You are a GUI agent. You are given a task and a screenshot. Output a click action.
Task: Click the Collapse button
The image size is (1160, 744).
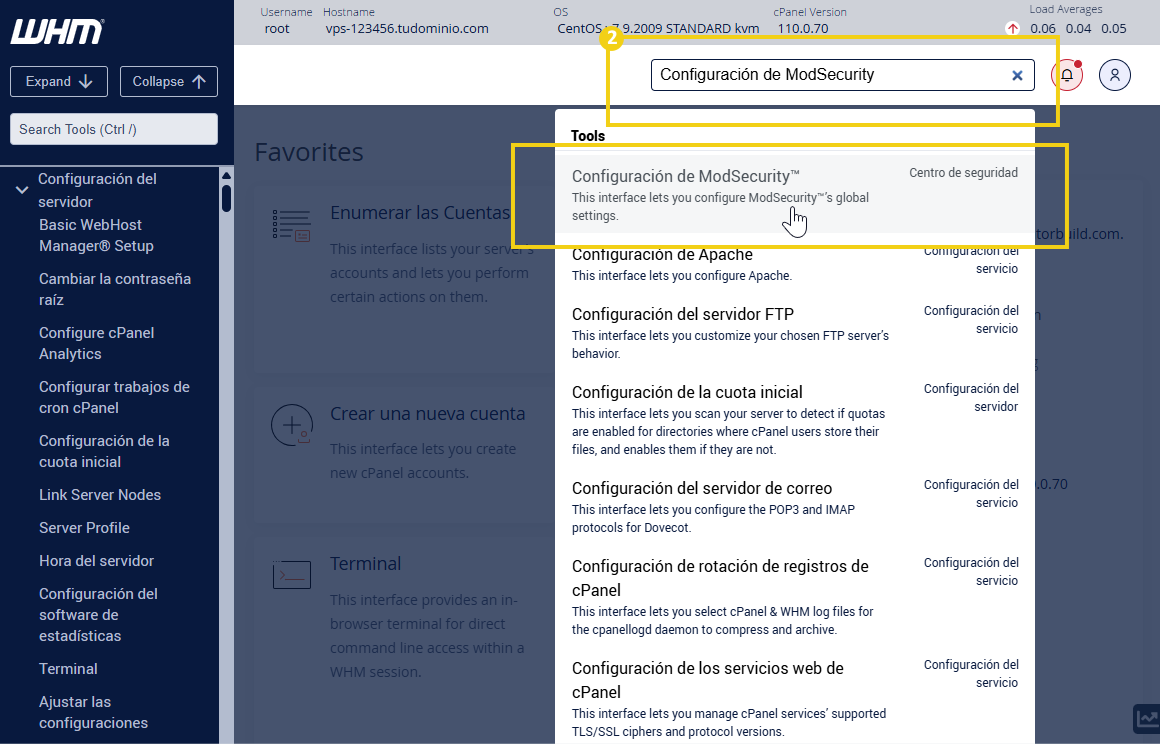coord(169,81)
